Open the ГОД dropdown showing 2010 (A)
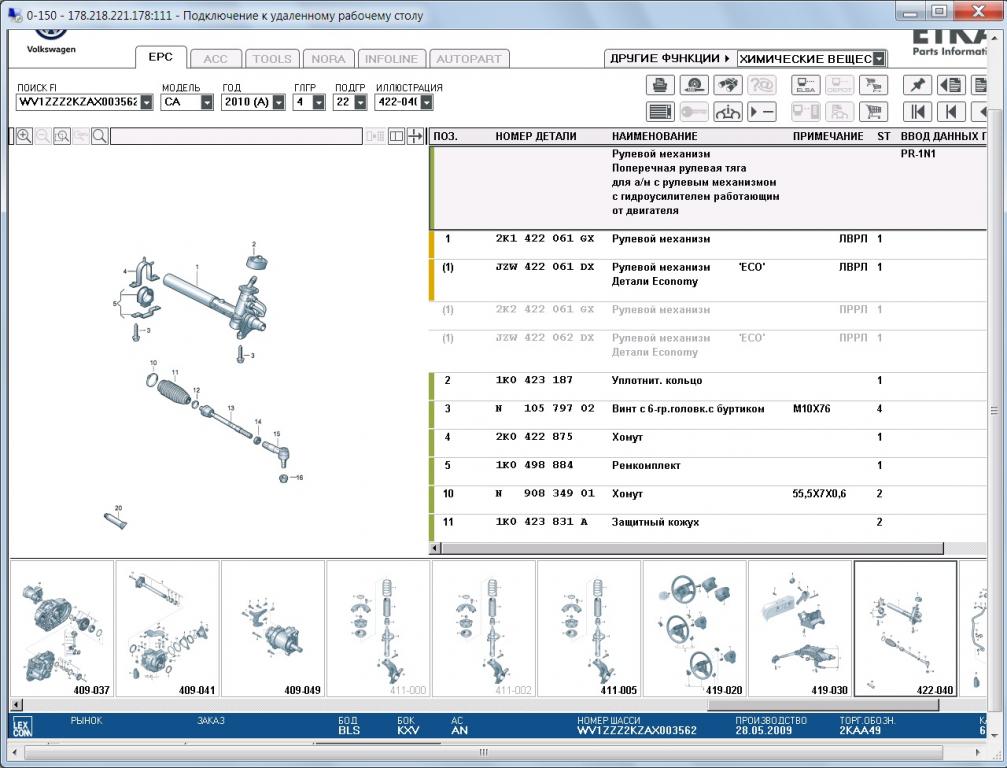Viewport: 1007px width, 768px height. coord(278,102)
